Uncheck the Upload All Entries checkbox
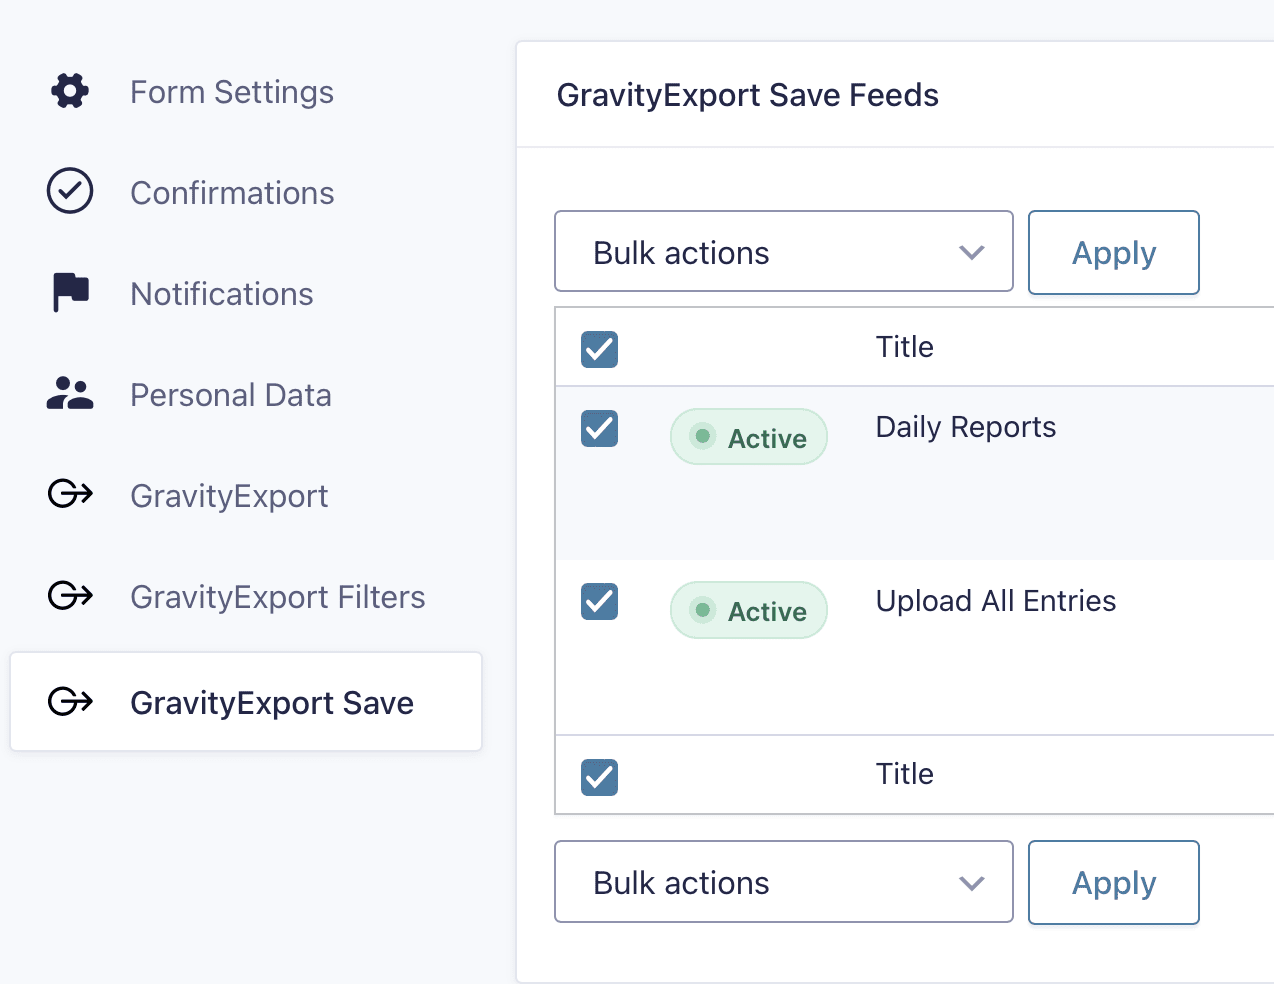The image size is (1274, 984). [x=599, y=602]
